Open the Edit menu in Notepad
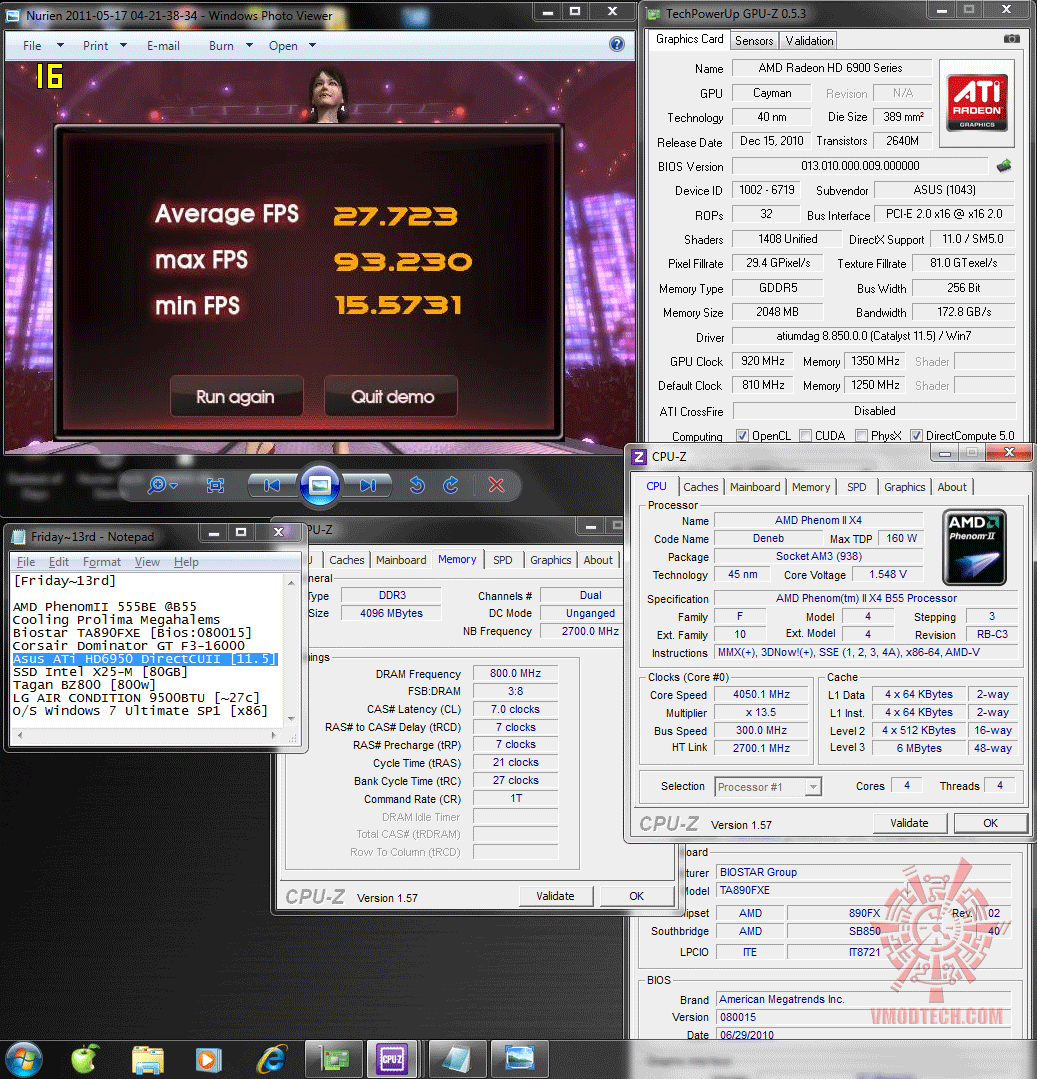Image resolution: width=1037 pixels, height=1079 pixels. (x=58, y=562)
